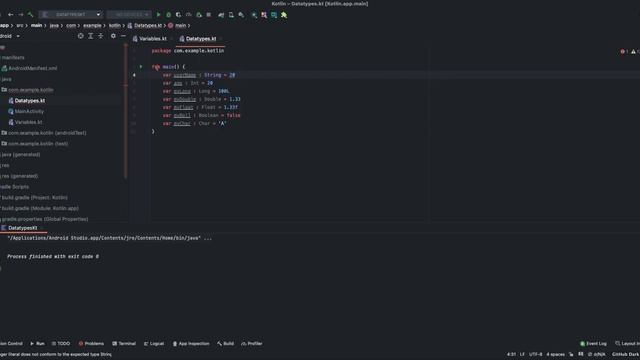The image size is (640, 360).
Task: Click the Expand All icon in project panel
Action: coord(91,36)
